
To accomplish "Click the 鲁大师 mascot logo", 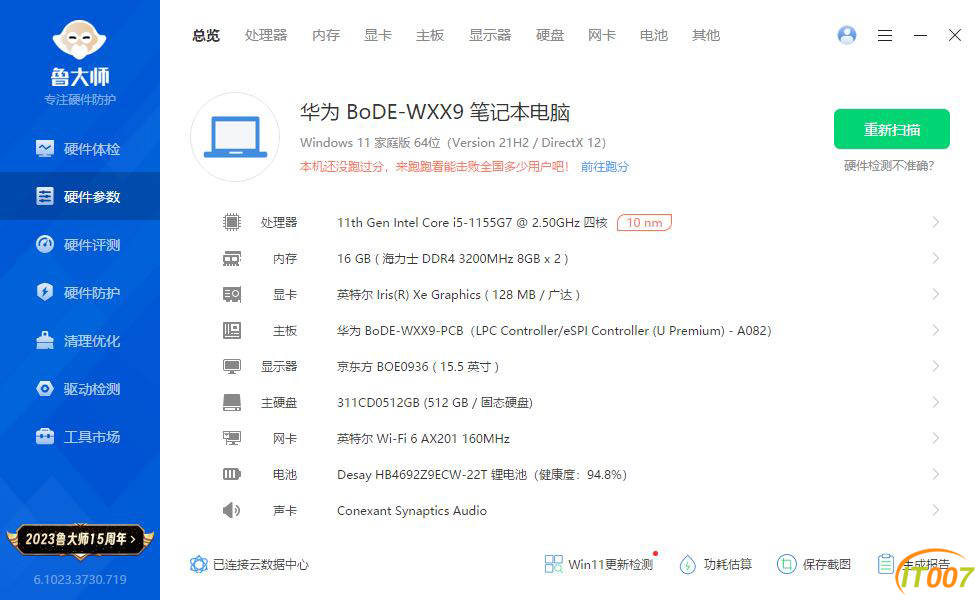I will click(79, 40).
